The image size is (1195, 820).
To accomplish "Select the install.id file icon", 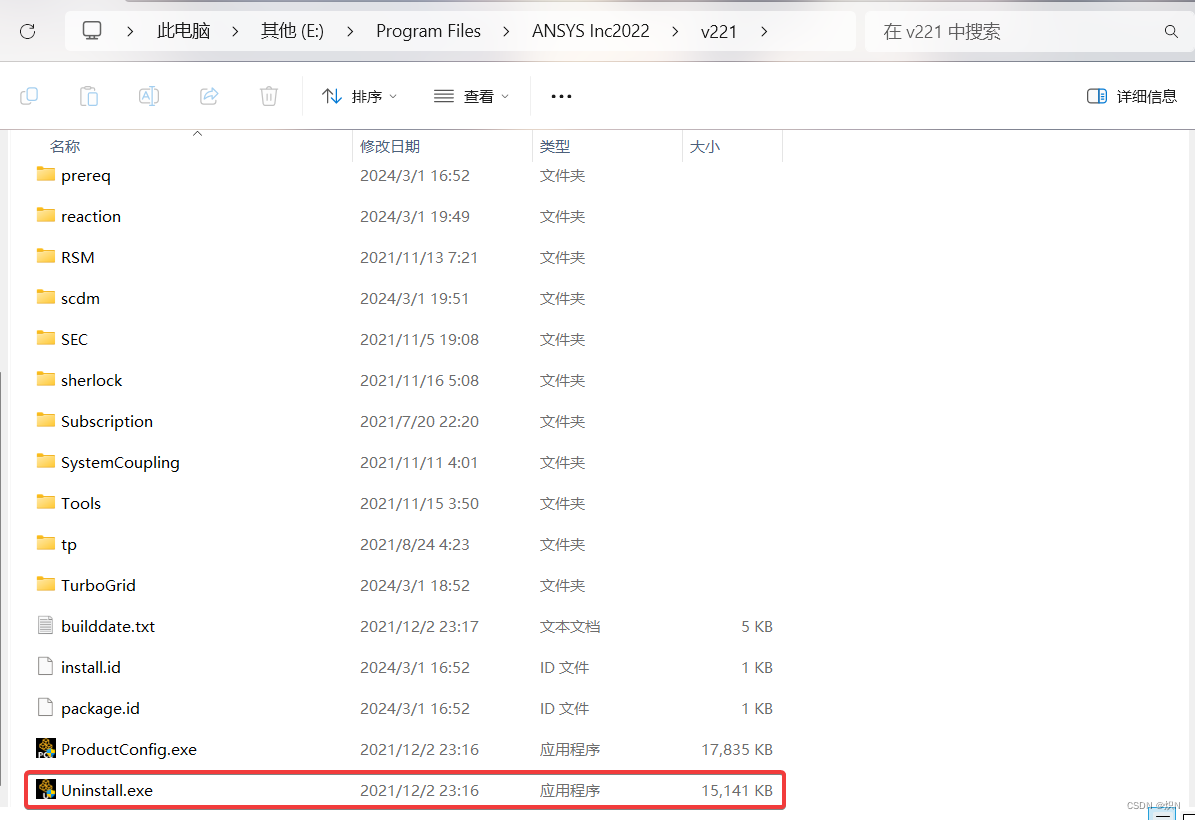I will point(46,667).
